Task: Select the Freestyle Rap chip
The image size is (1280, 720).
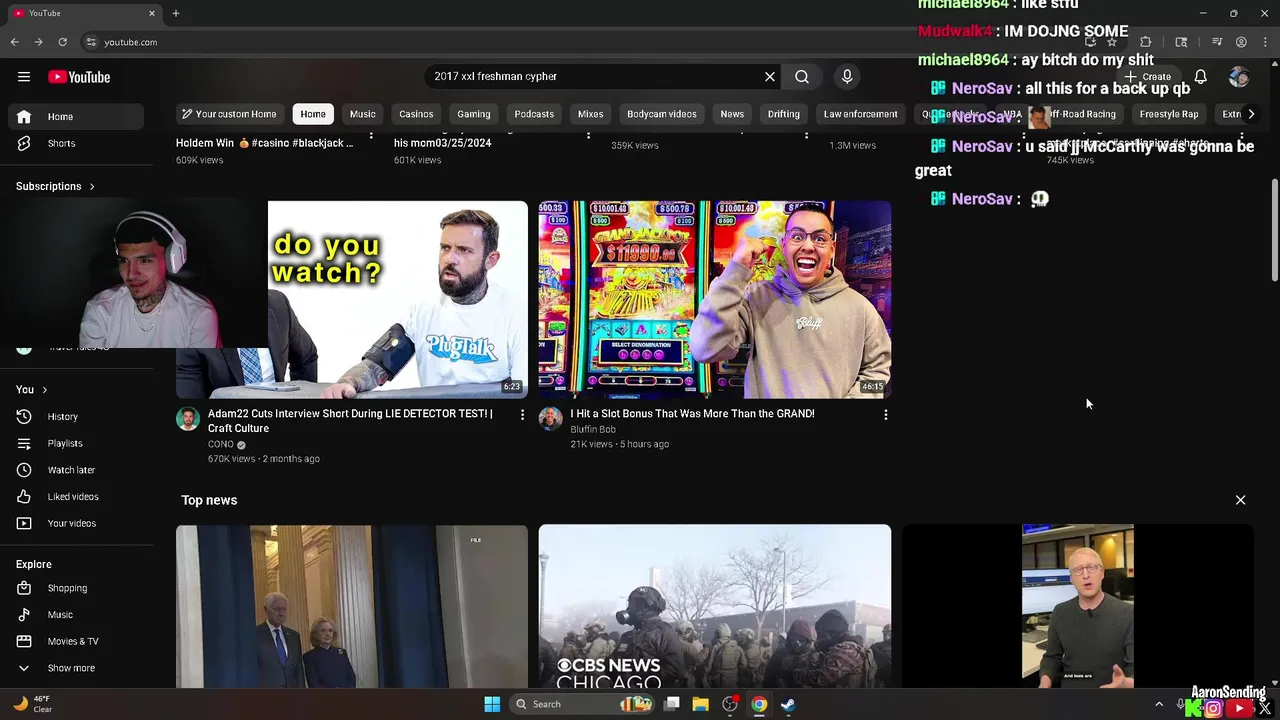Action: (x=1169, y=114)
